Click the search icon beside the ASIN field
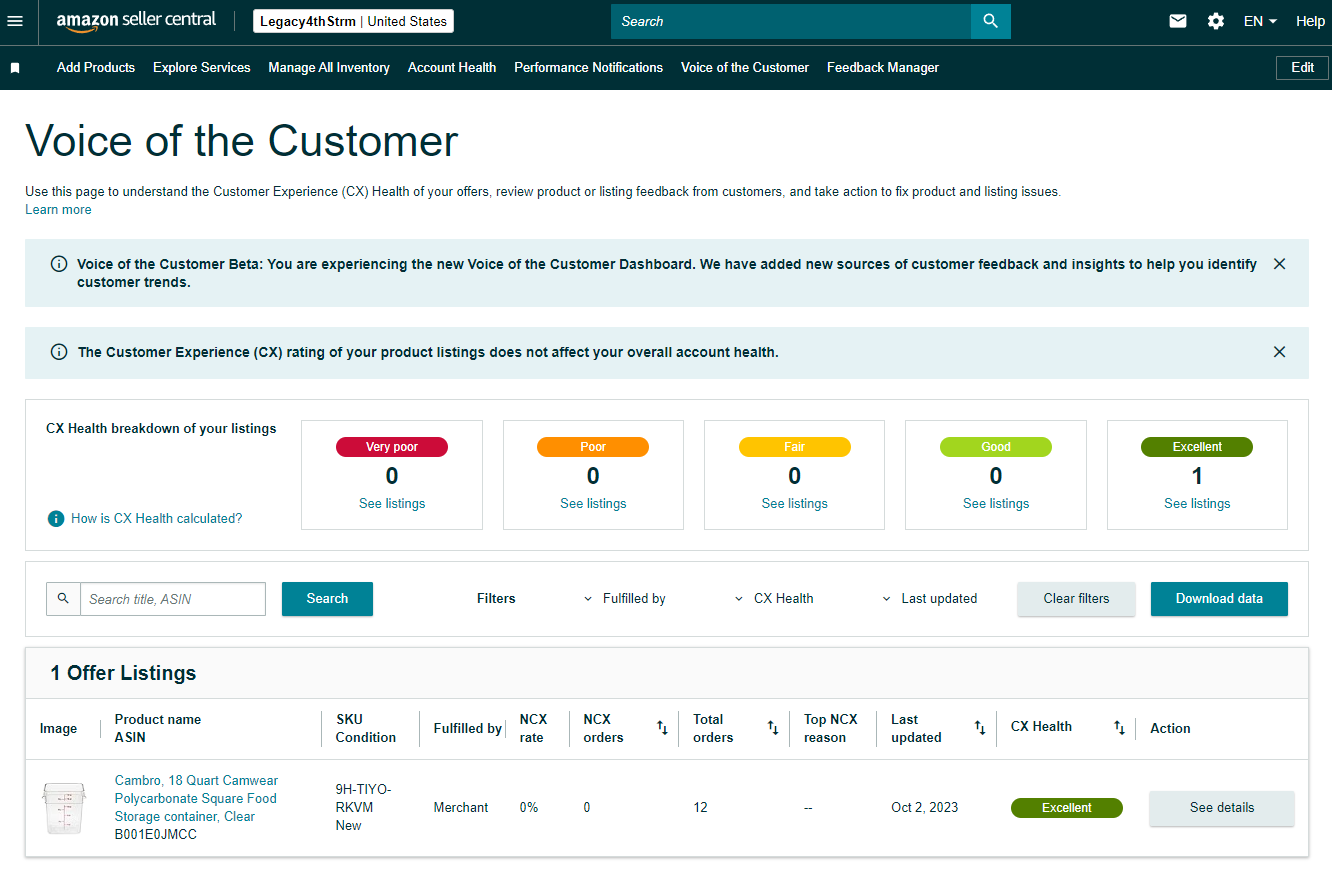Image resolution: width=1332 pixels, height=876 pixels. (x=63, y=599)
